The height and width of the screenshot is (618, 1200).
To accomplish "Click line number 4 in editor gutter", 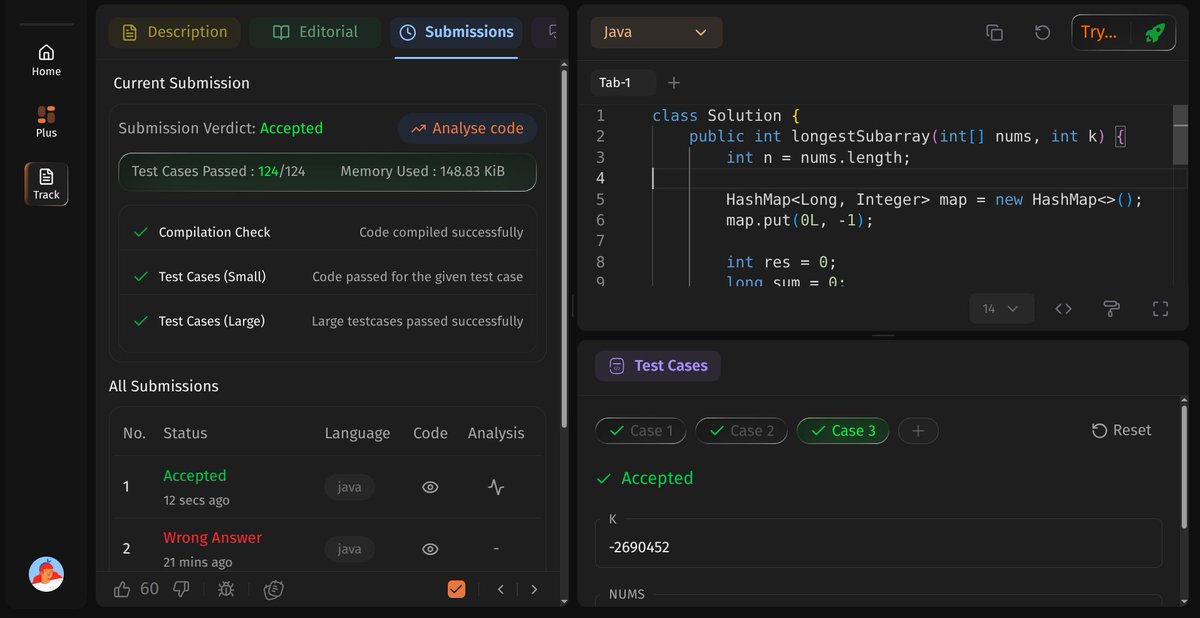I will tap(600, 178).
